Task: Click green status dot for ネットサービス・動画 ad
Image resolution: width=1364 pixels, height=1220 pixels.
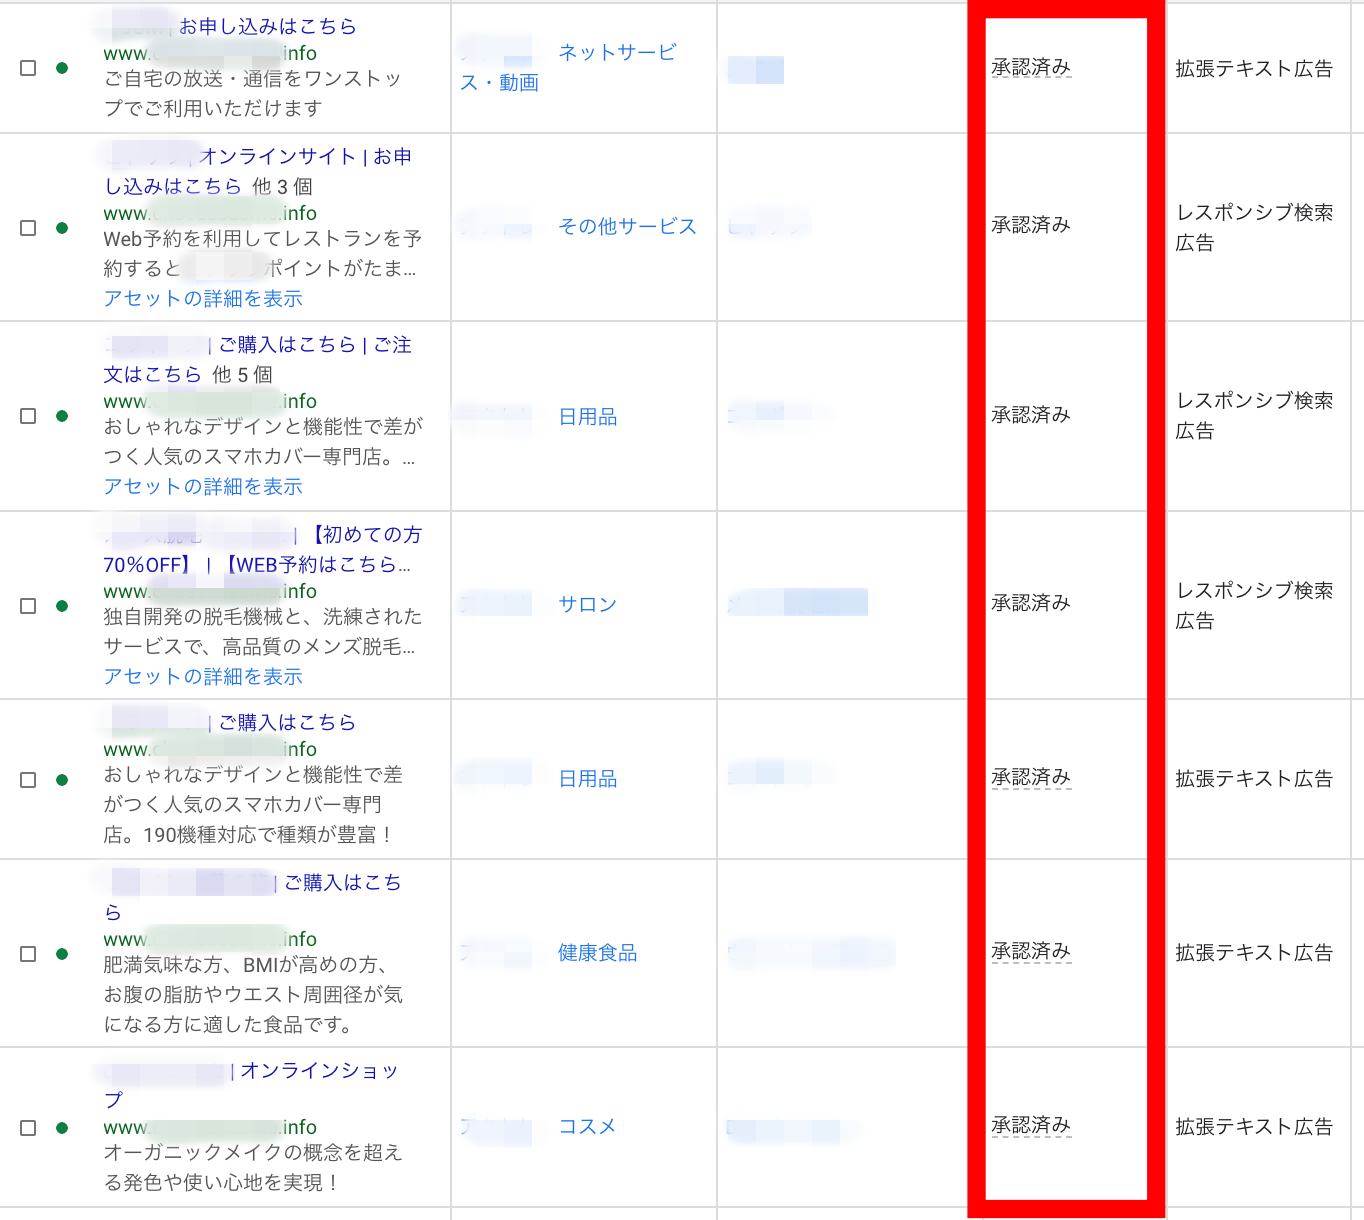Action: click(x=62, y=68)
